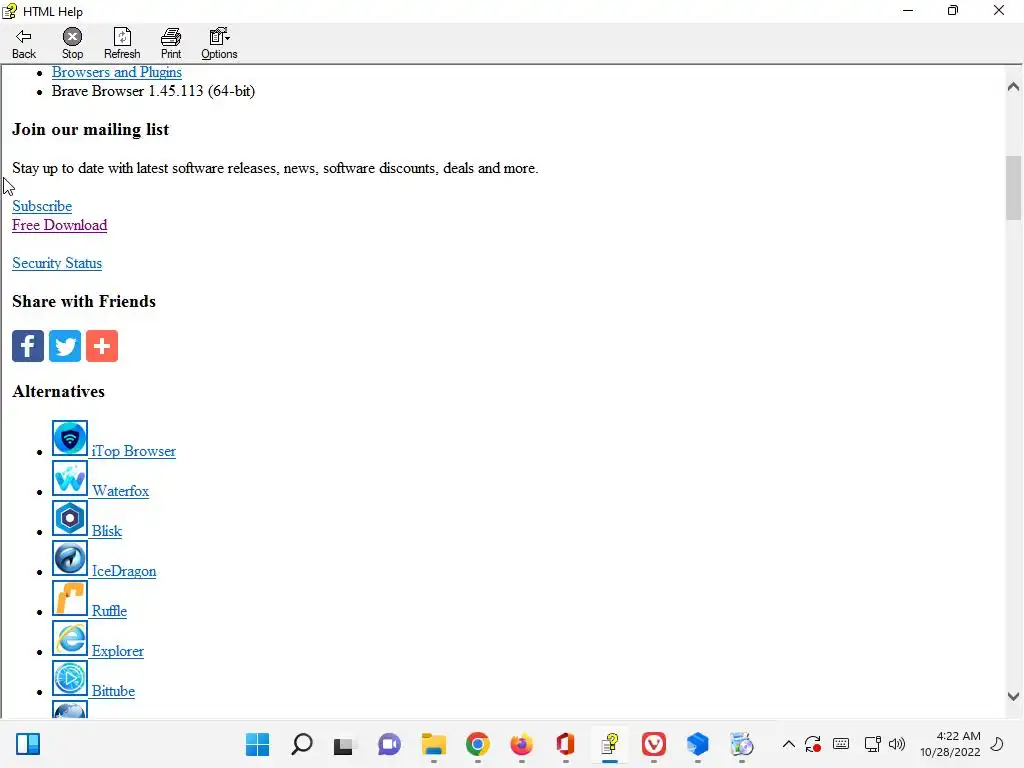Open the Browsers and Plugins link
The image size is (1024, 768).
coord(117,72)
